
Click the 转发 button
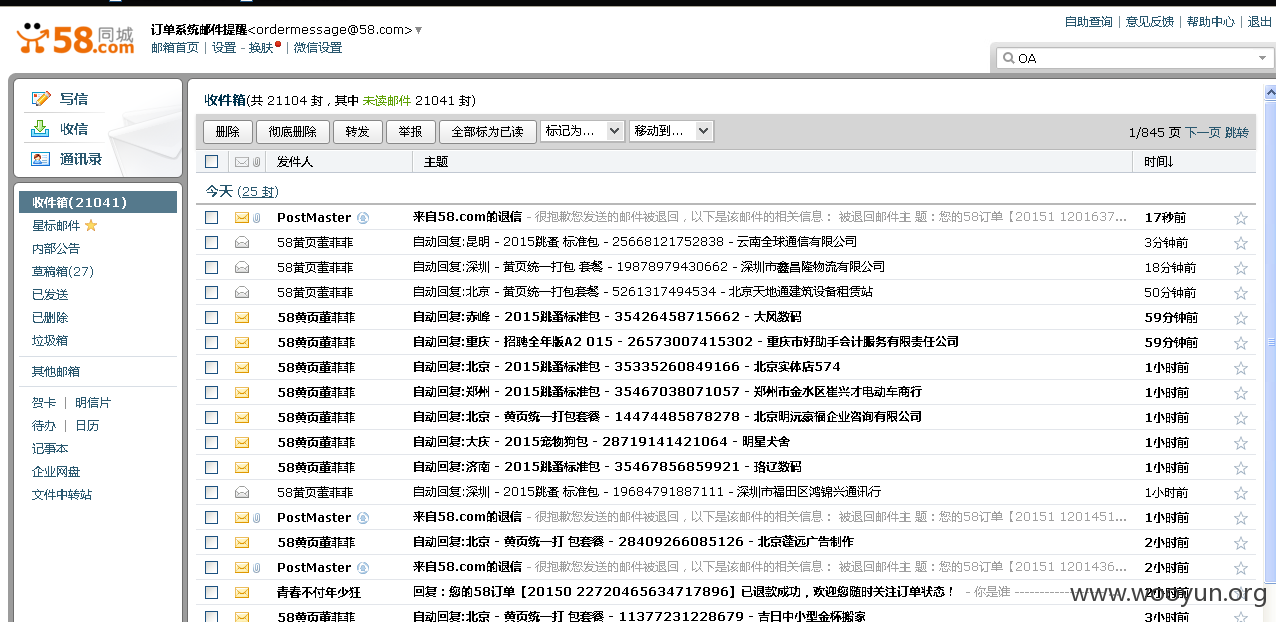[x=358, y=132]
